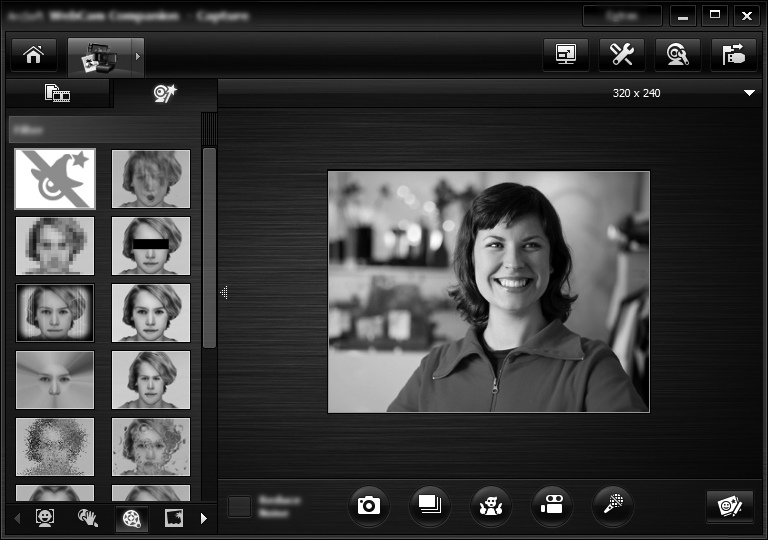768x540 pixels.
Task: Open the monitor display mode icon
Action: tap(566, 55)
